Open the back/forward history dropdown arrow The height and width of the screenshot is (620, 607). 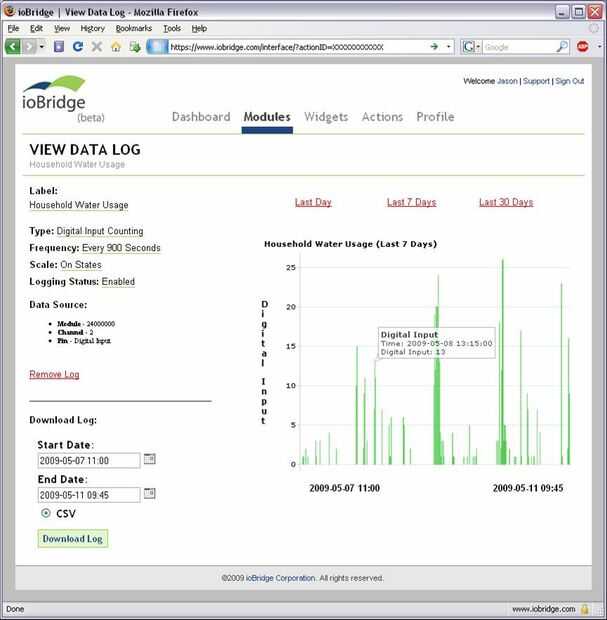coord(42,47)
